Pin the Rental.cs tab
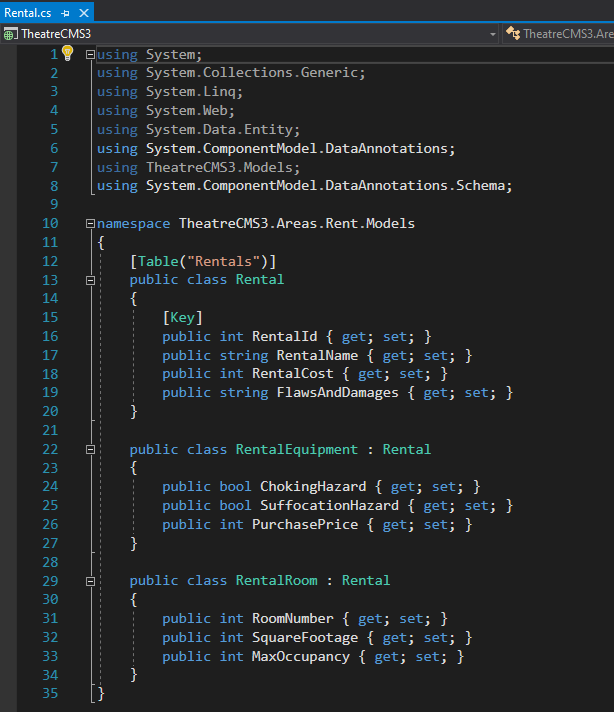The width and height of the screenshot is (614, 712). pyautogui.click(x=65, y=13)
